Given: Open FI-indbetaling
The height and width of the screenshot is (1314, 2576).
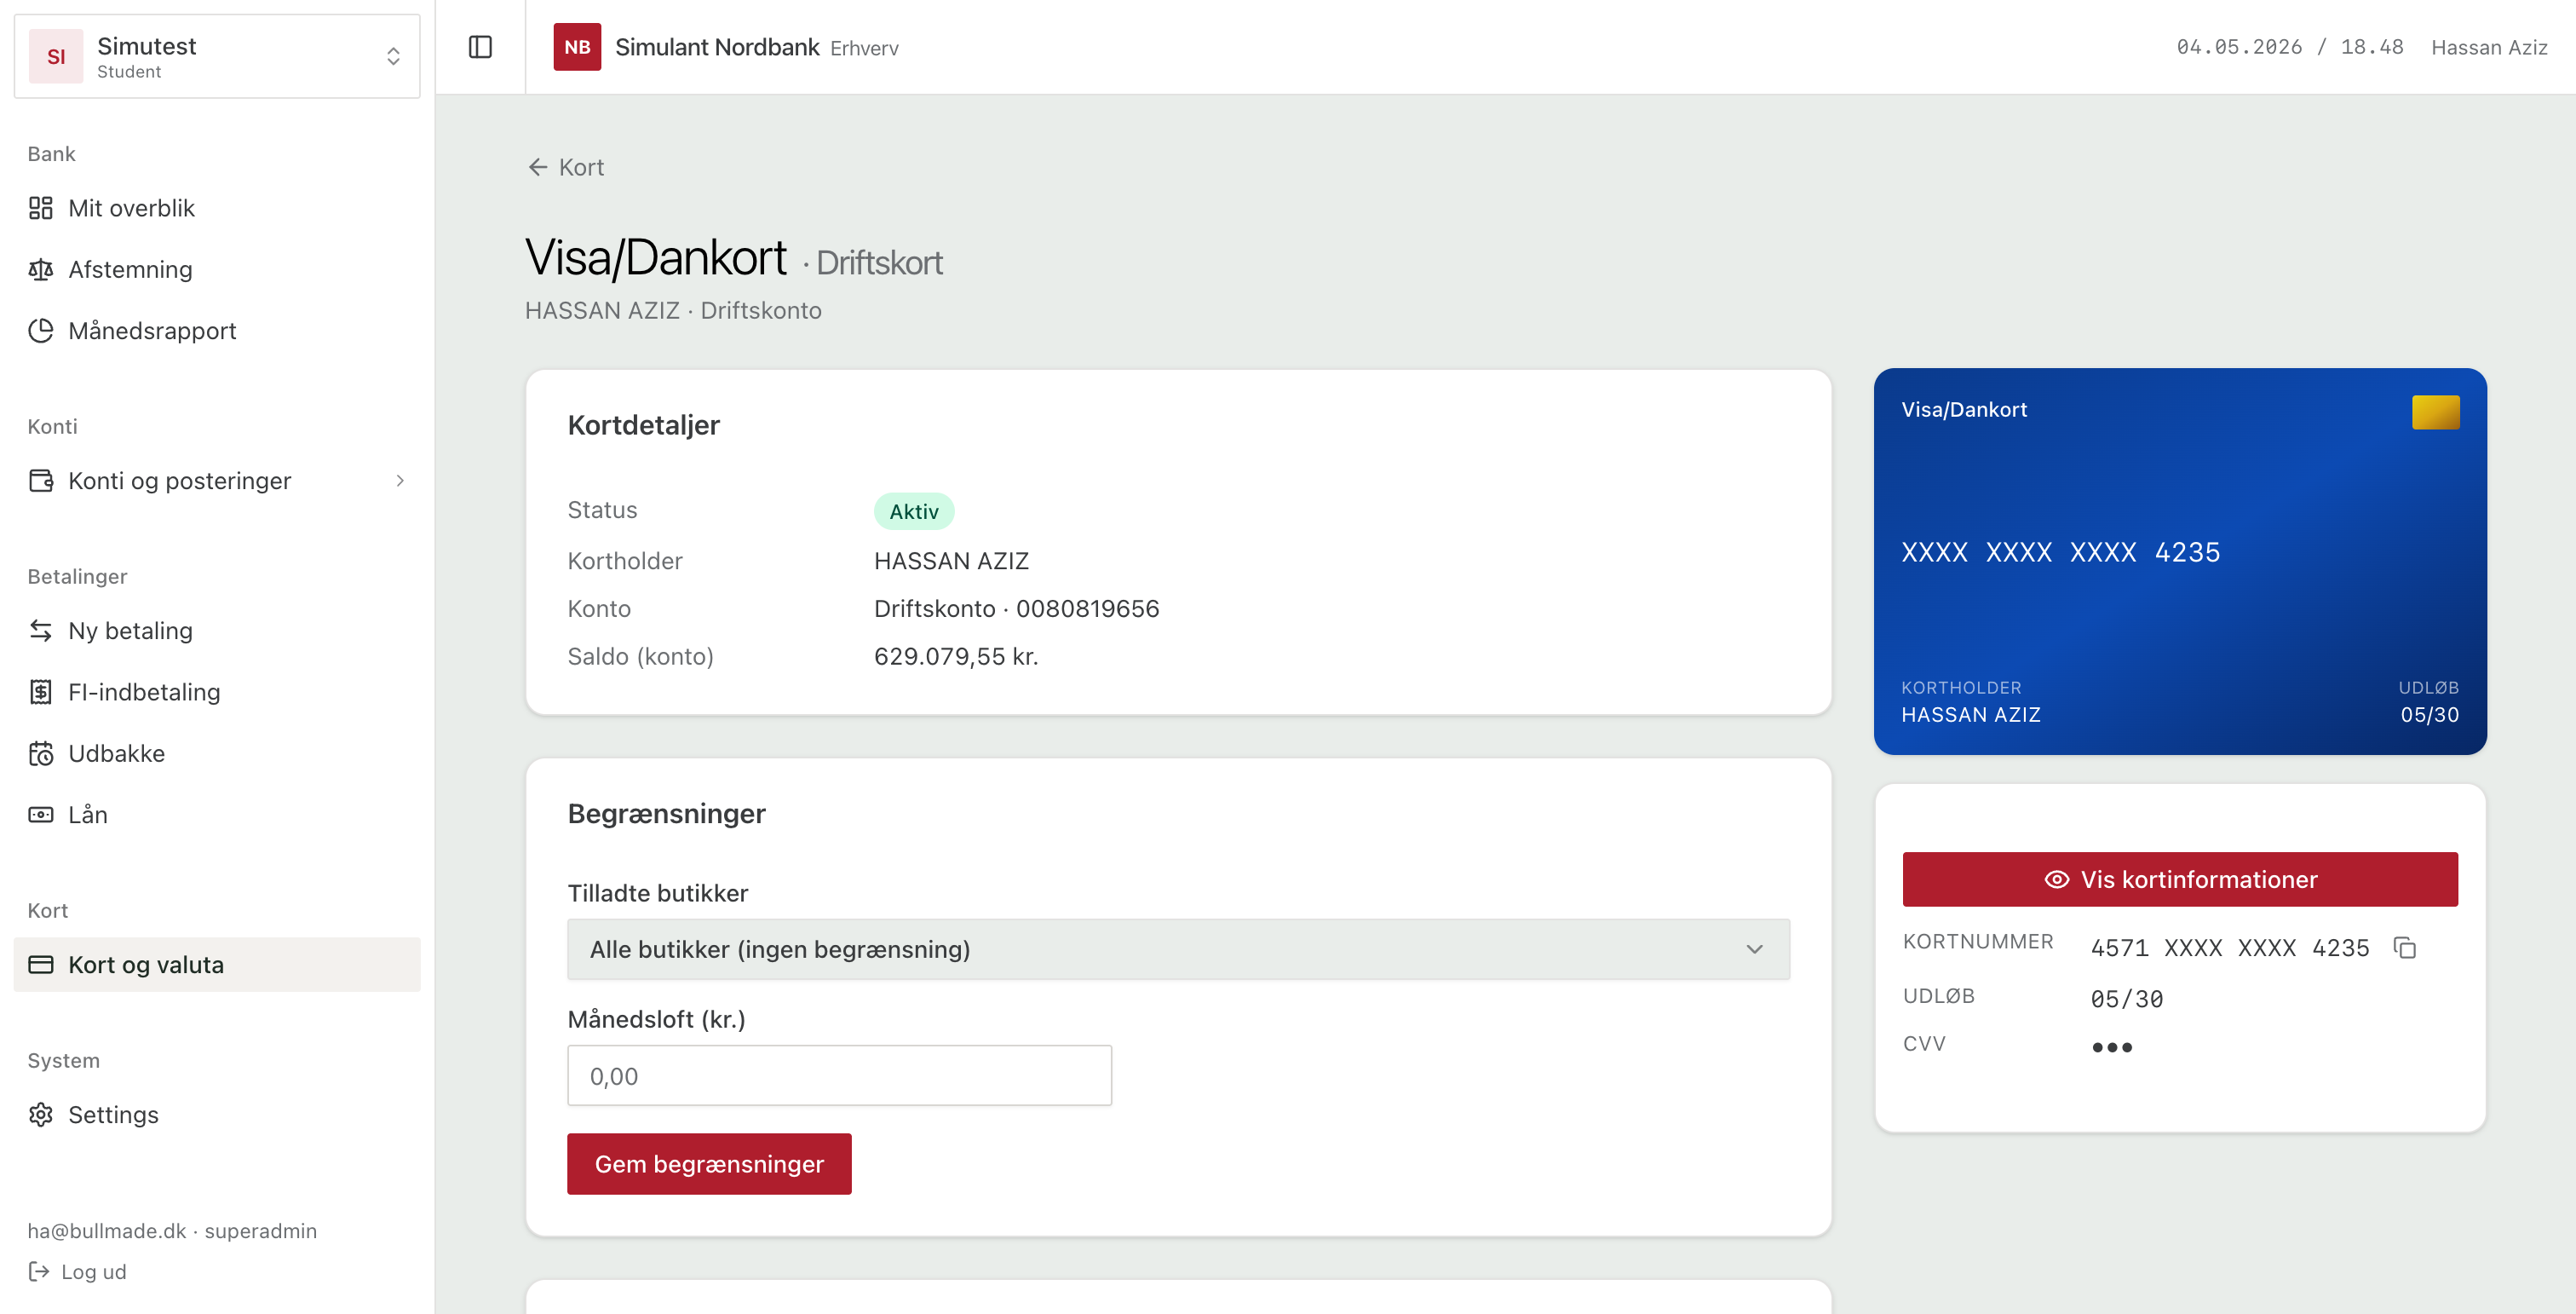Looking at the screenshot, I should pyautogui.click(x=217, y=691).
